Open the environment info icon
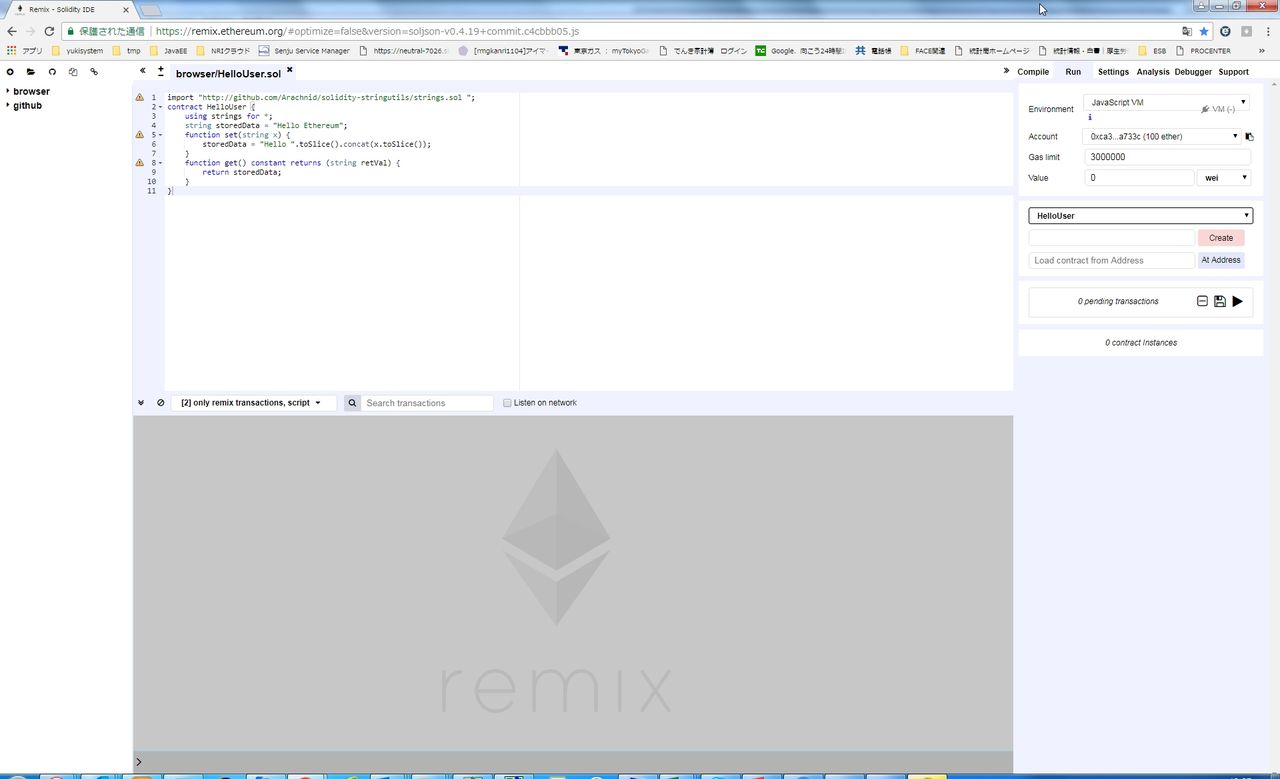This screenshot has height=779, width=1280. (x=1090, y=117)
